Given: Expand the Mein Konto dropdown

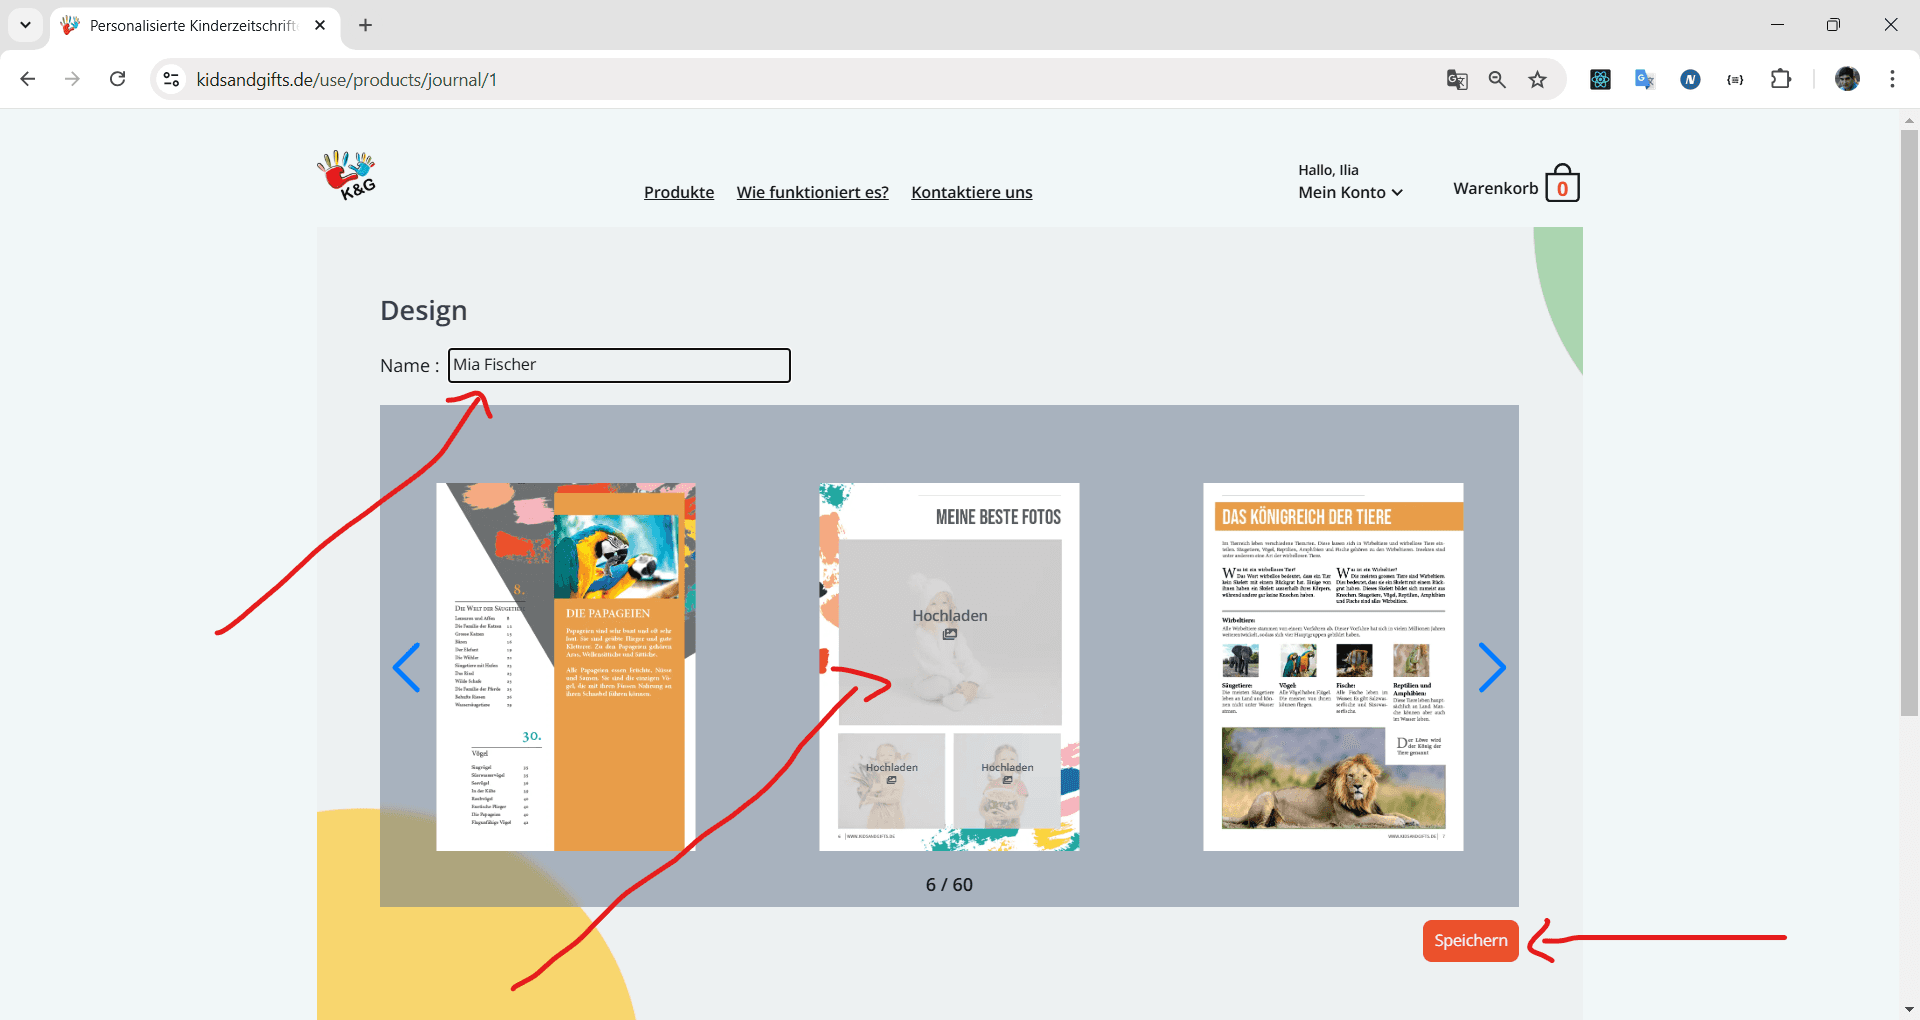Looking at the screenshot, I should pyautogui.click(x=1350, y=192).
